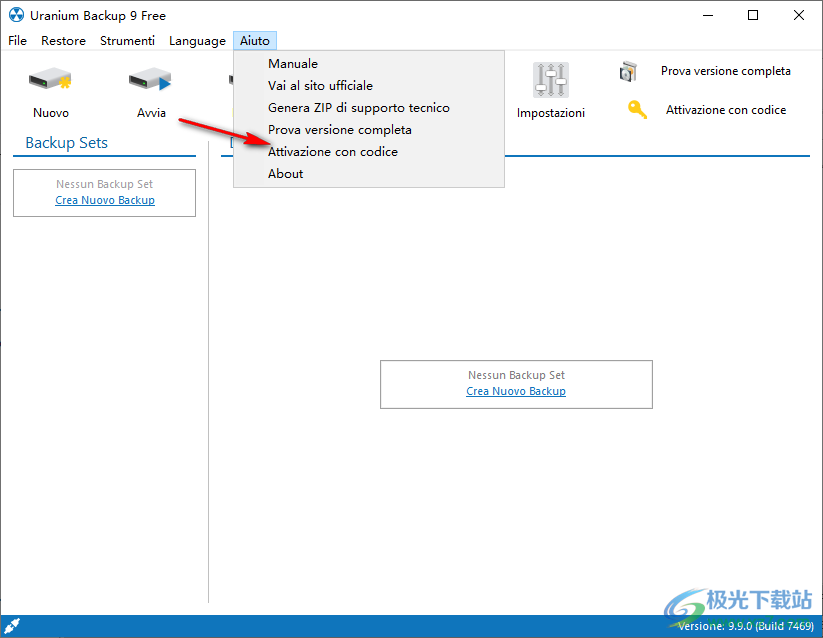Click the Backup Sets panel header
The image size is (823, 638).
(x=67, y=143)
